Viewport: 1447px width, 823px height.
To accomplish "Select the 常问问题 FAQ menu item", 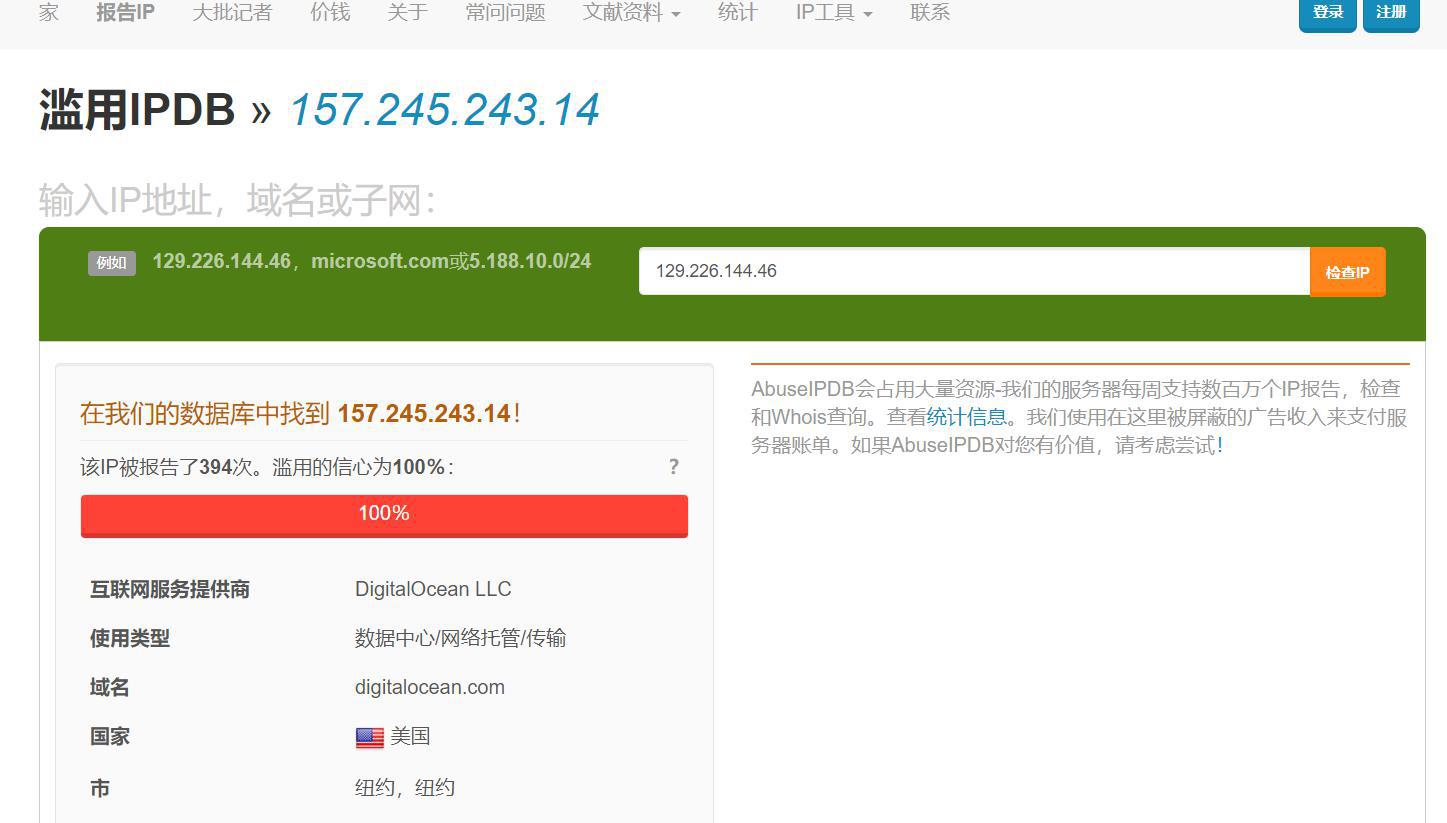I will pos(505,13).
